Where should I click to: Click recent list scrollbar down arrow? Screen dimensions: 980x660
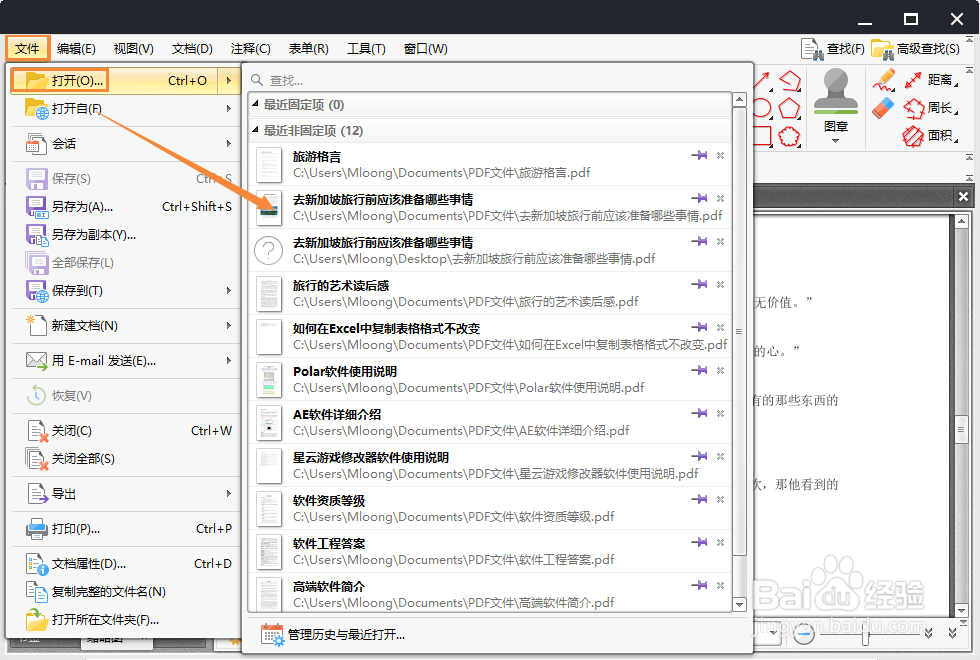click(739, 604)
